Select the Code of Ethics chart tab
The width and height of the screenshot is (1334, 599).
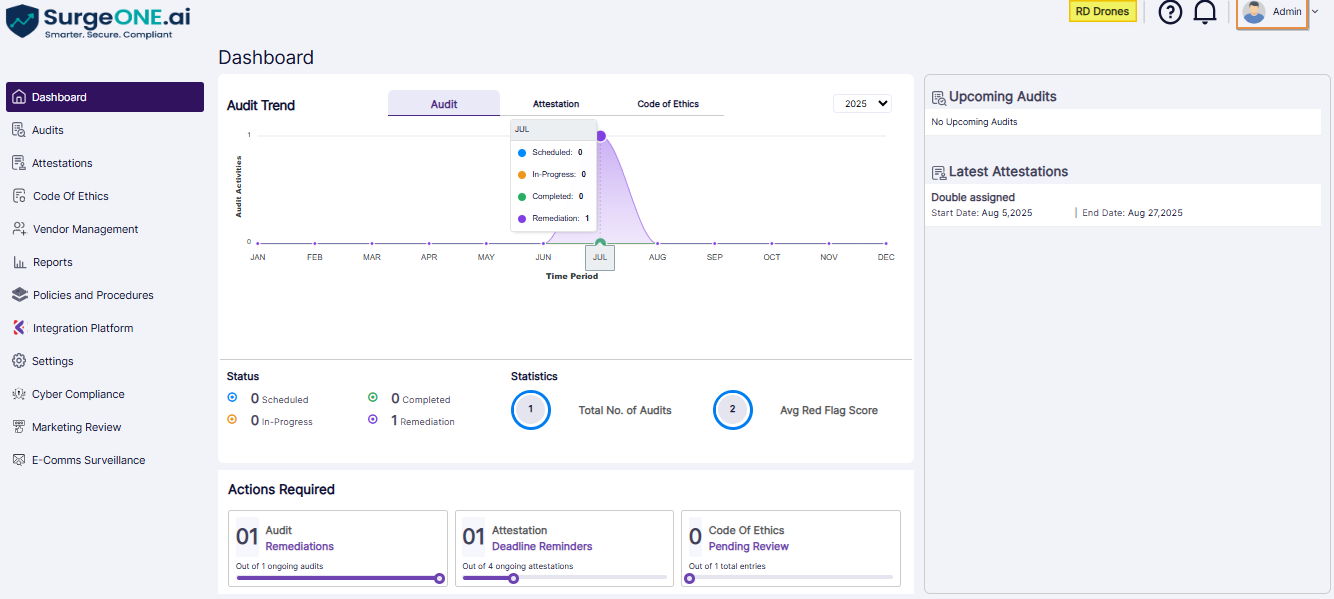coord(667,103)
